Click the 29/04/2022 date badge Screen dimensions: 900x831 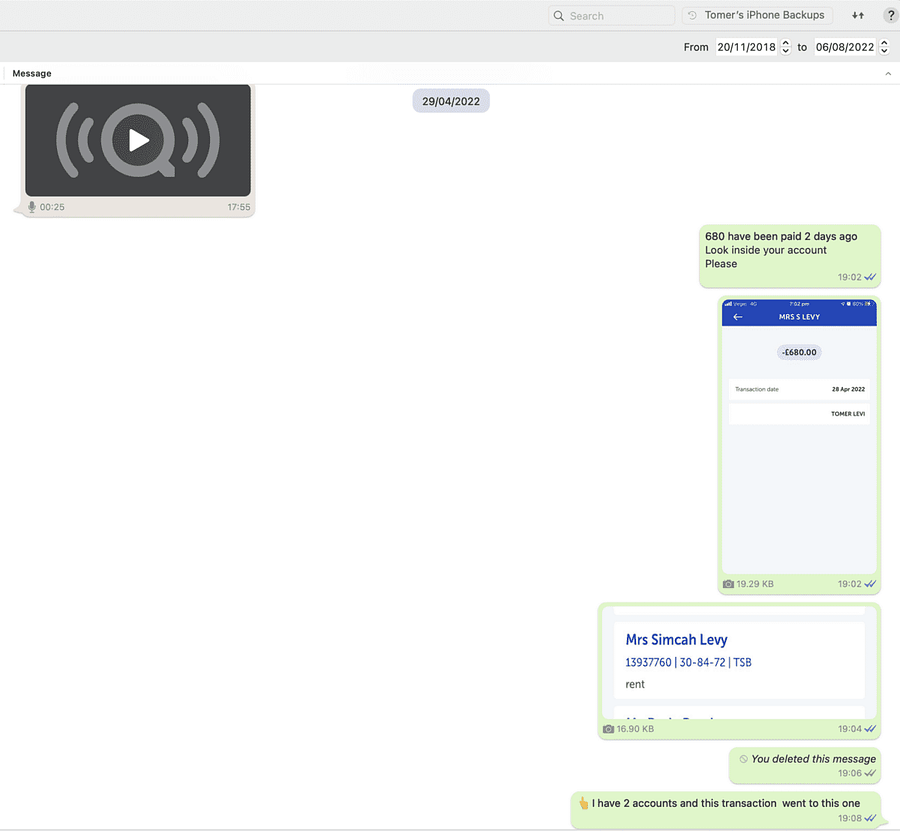tap(451, 101)
